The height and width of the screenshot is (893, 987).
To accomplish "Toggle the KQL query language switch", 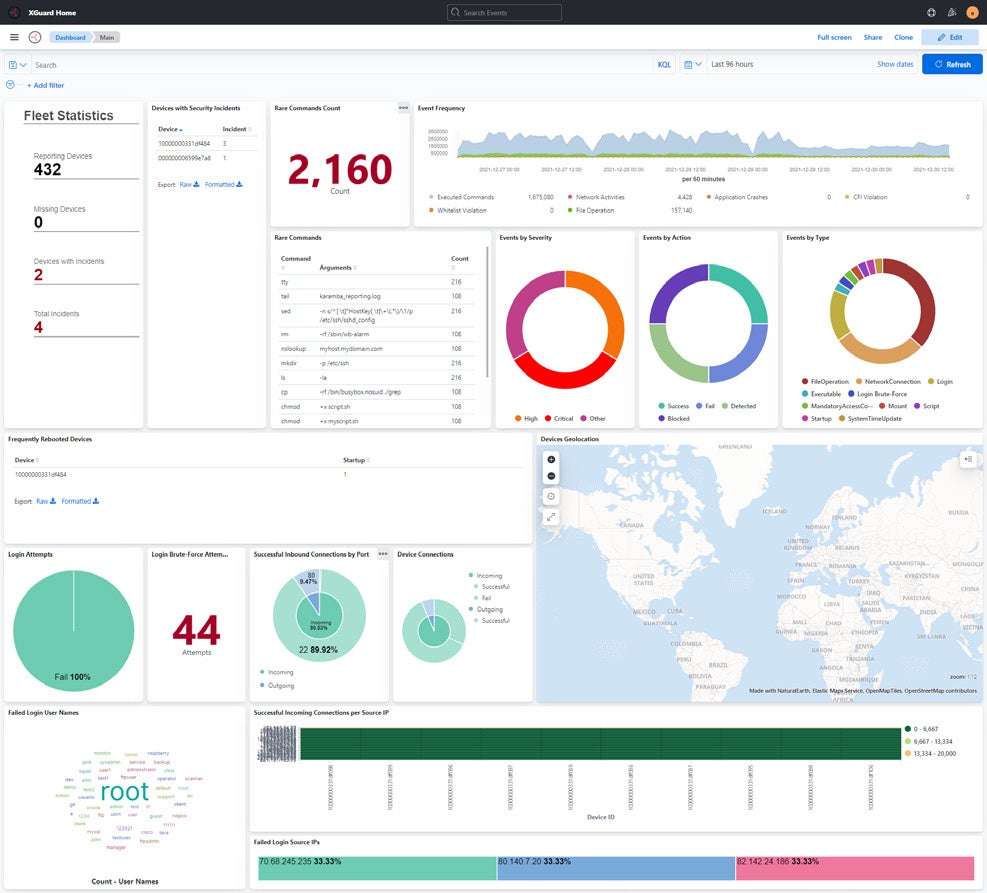I will [664, 64].
